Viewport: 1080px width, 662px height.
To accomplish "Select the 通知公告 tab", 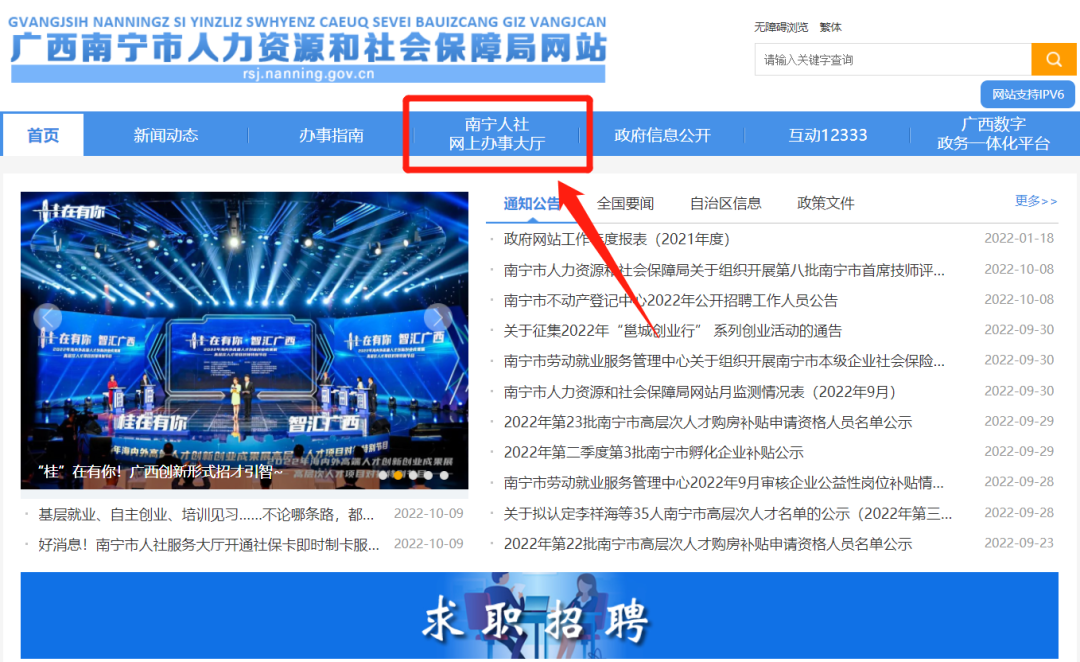I will [532, 203].
